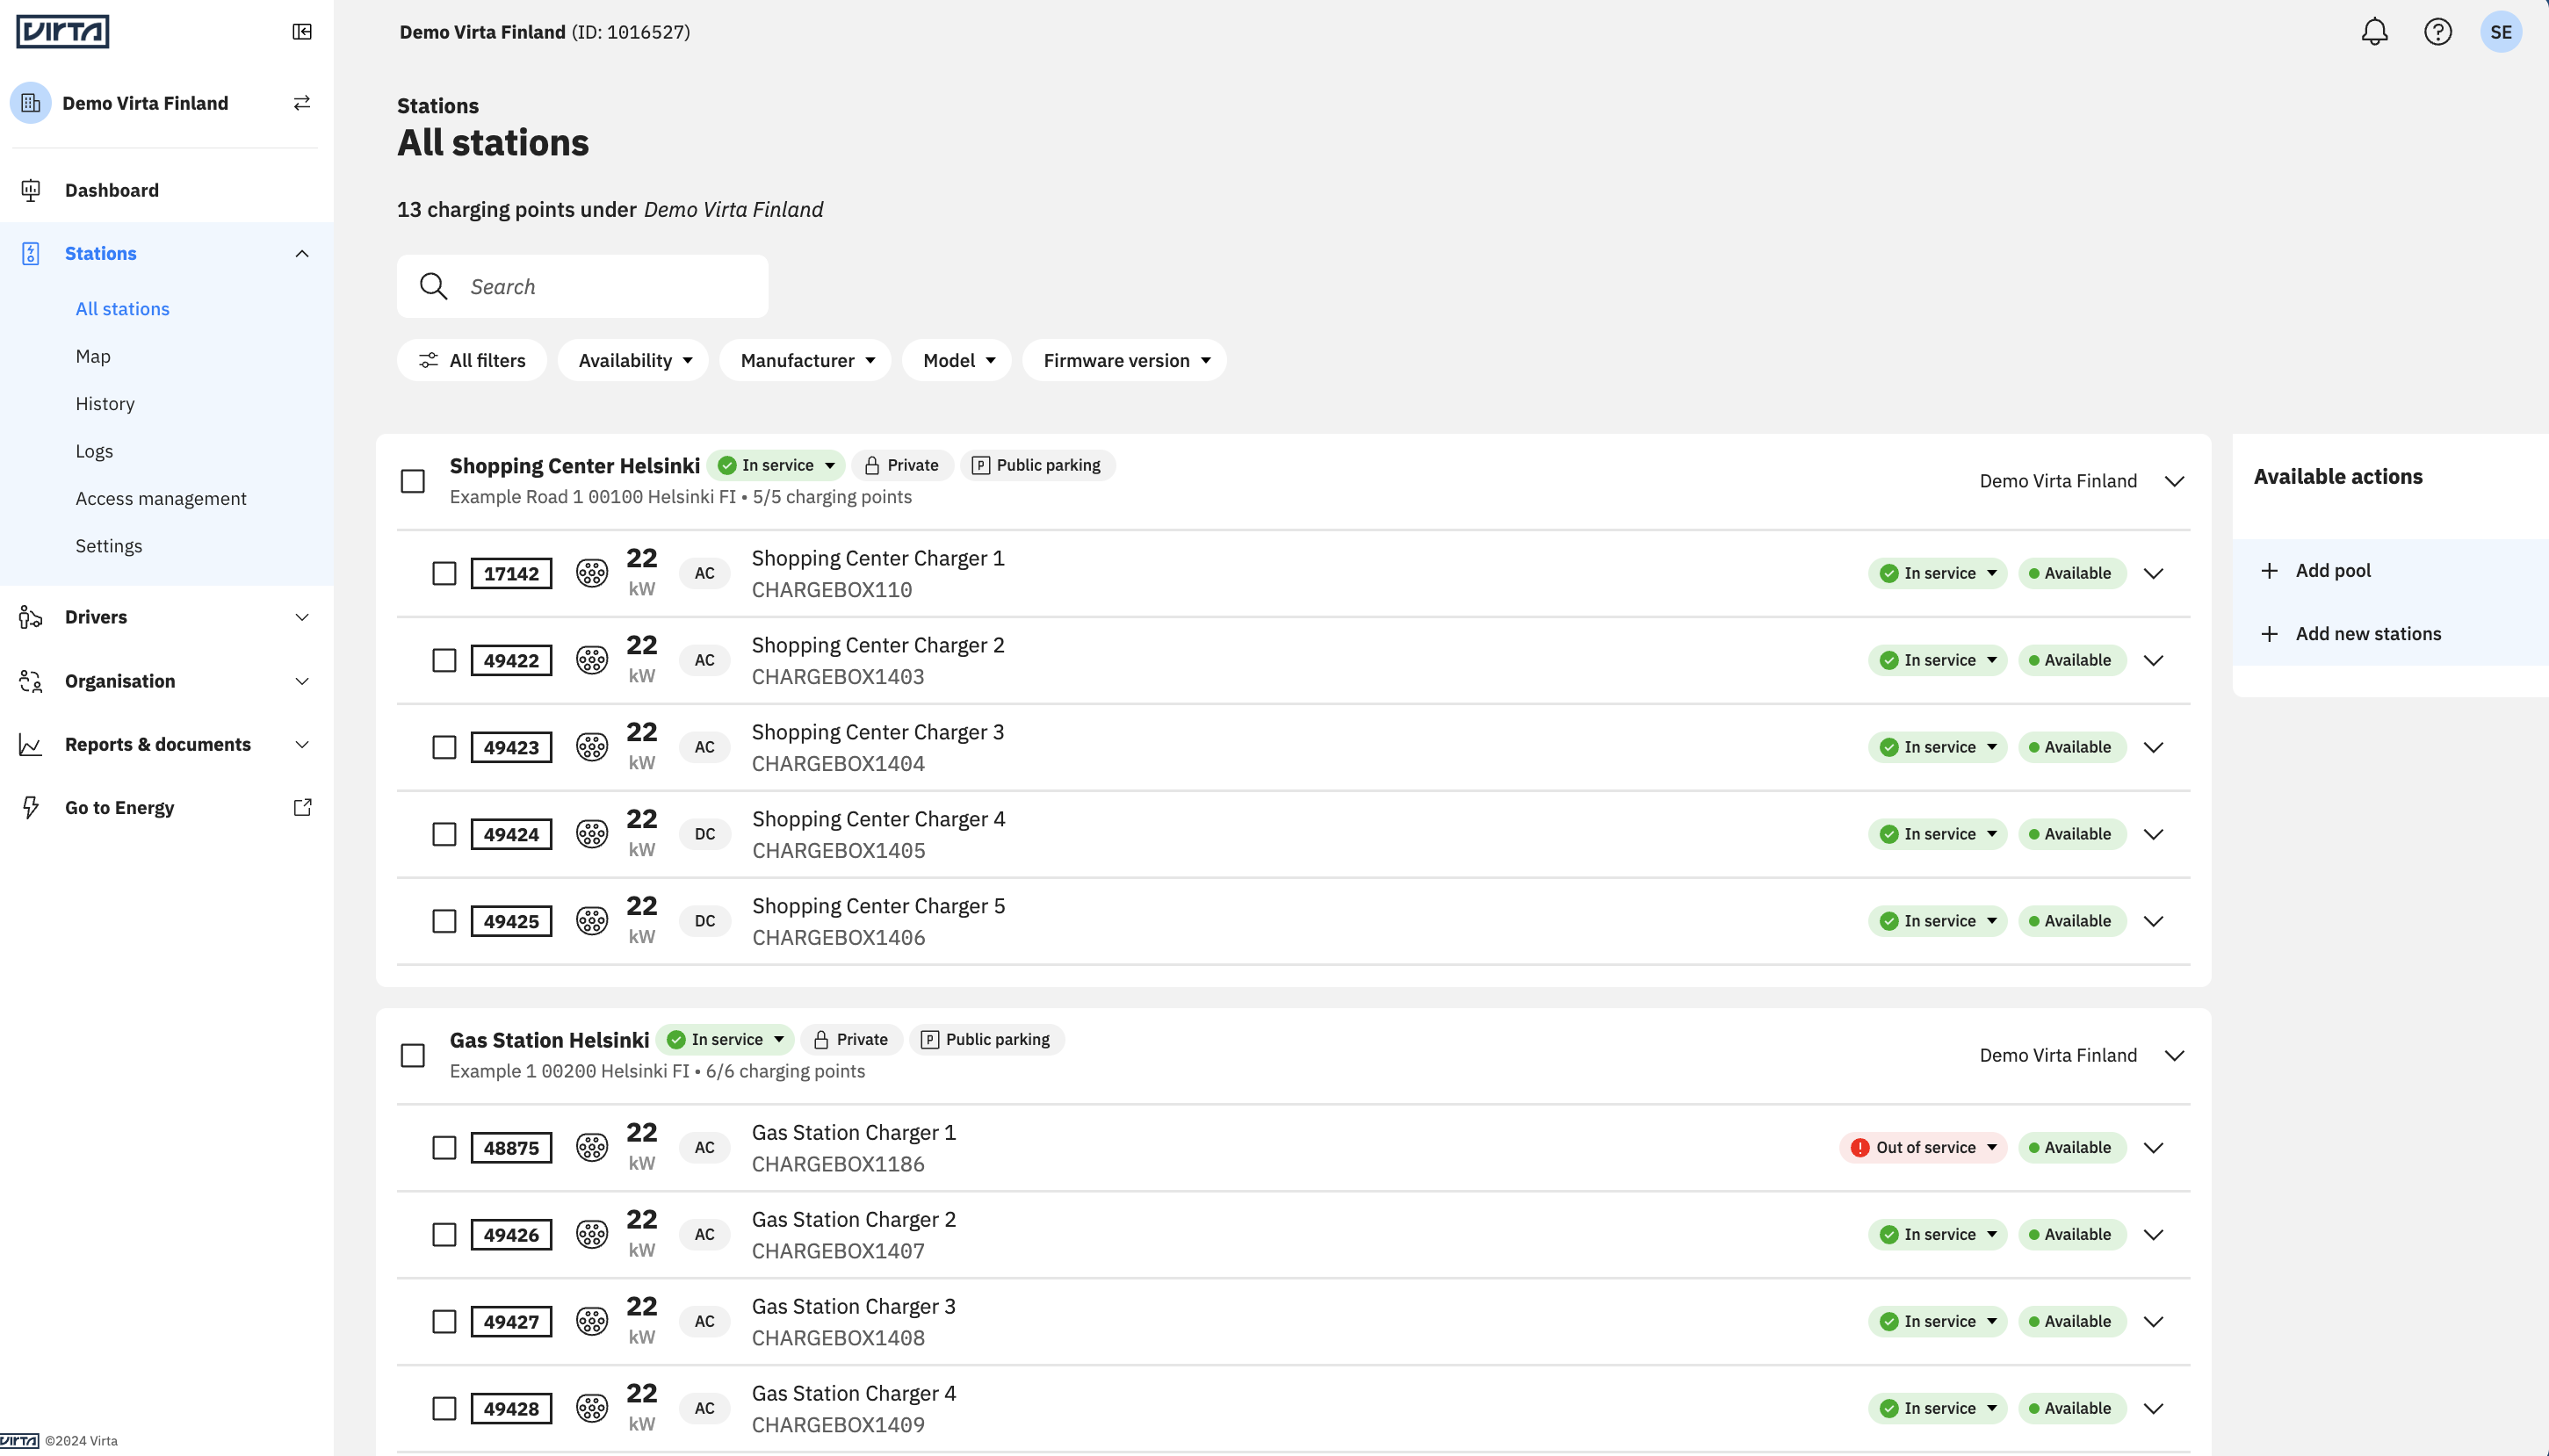Open notifications bell

point(2374,32)
